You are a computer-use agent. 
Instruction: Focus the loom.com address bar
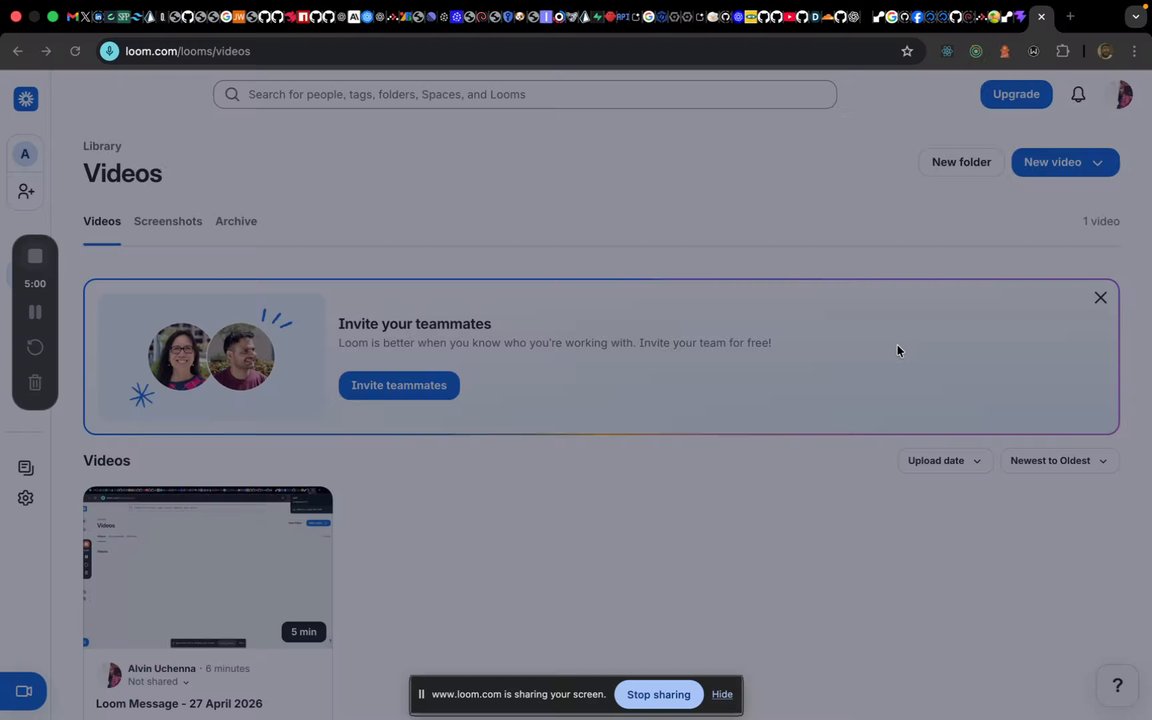coord(511,51)
